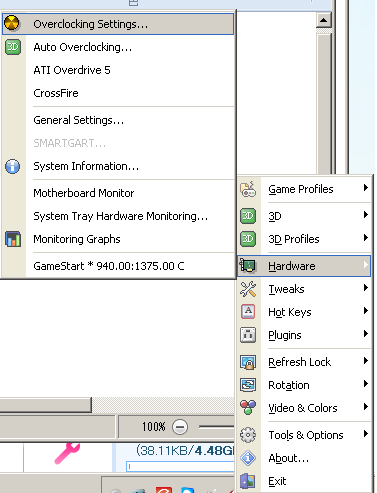377x493 pixels.
Task: Click the zoom out minus button
Action: point(180,427)
